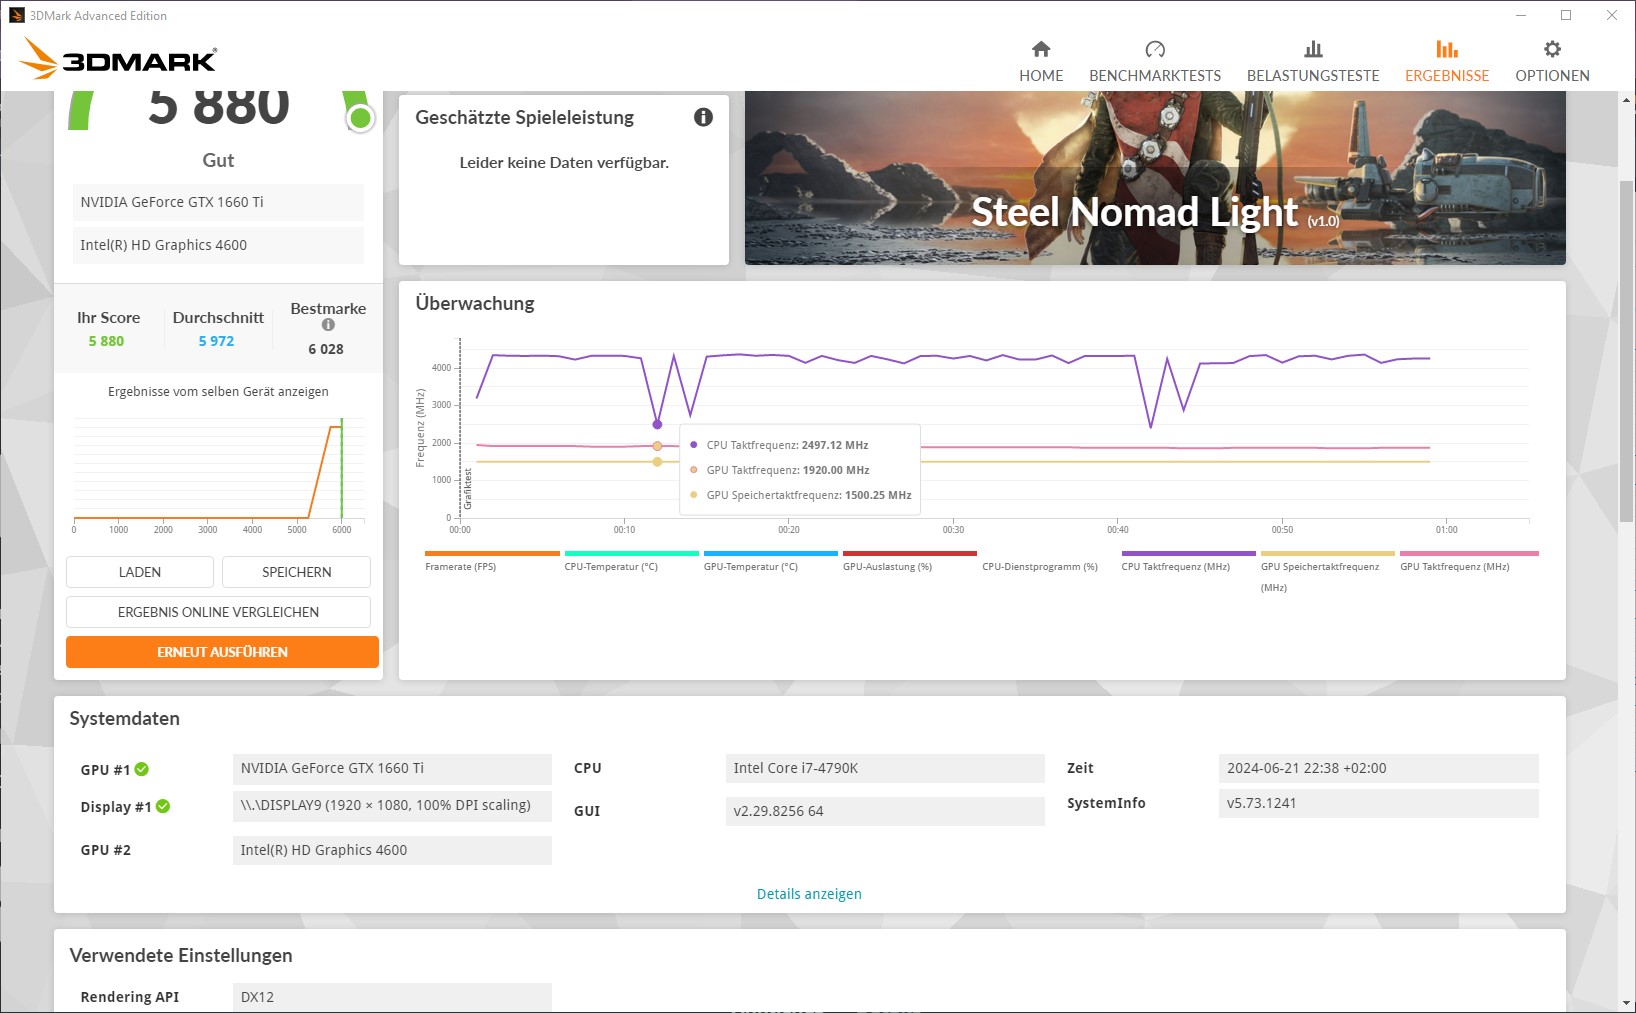Click GPU #1 GeForce GTX 1660 Ti system field
Image resolution: width=1636 pixels, height=1013 pixels.
392,768
